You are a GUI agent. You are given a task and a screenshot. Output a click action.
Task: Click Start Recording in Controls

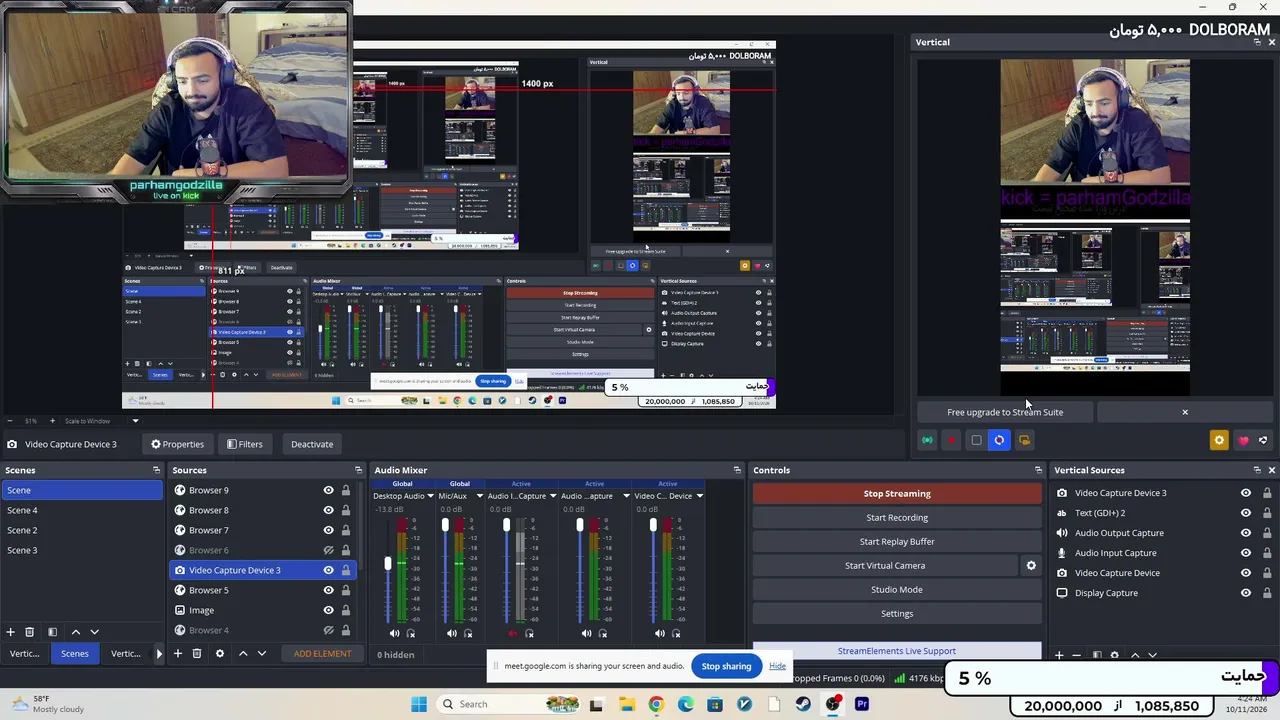pos(897,518)
